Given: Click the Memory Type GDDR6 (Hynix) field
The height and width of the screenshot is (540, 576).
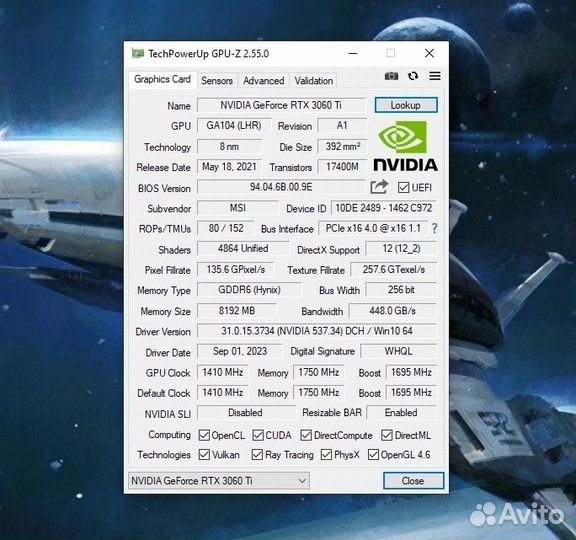Looking at the screenshot, I should (x=249, y=290).
